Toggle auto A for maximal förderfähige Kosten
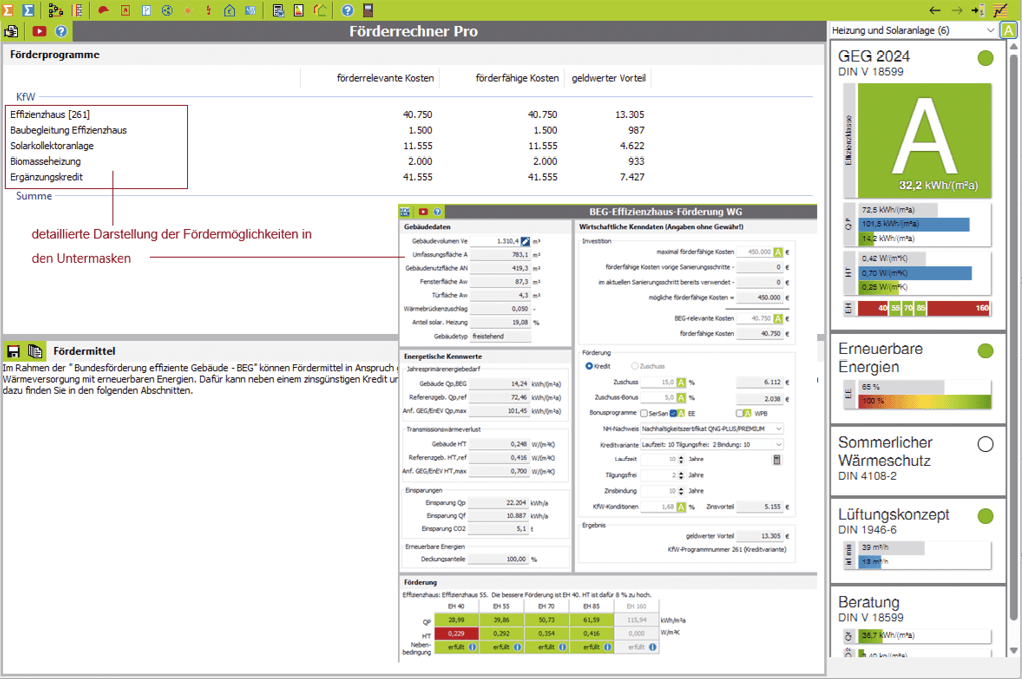The width and height of the screenshot is (1022, 679). [778, 252]
